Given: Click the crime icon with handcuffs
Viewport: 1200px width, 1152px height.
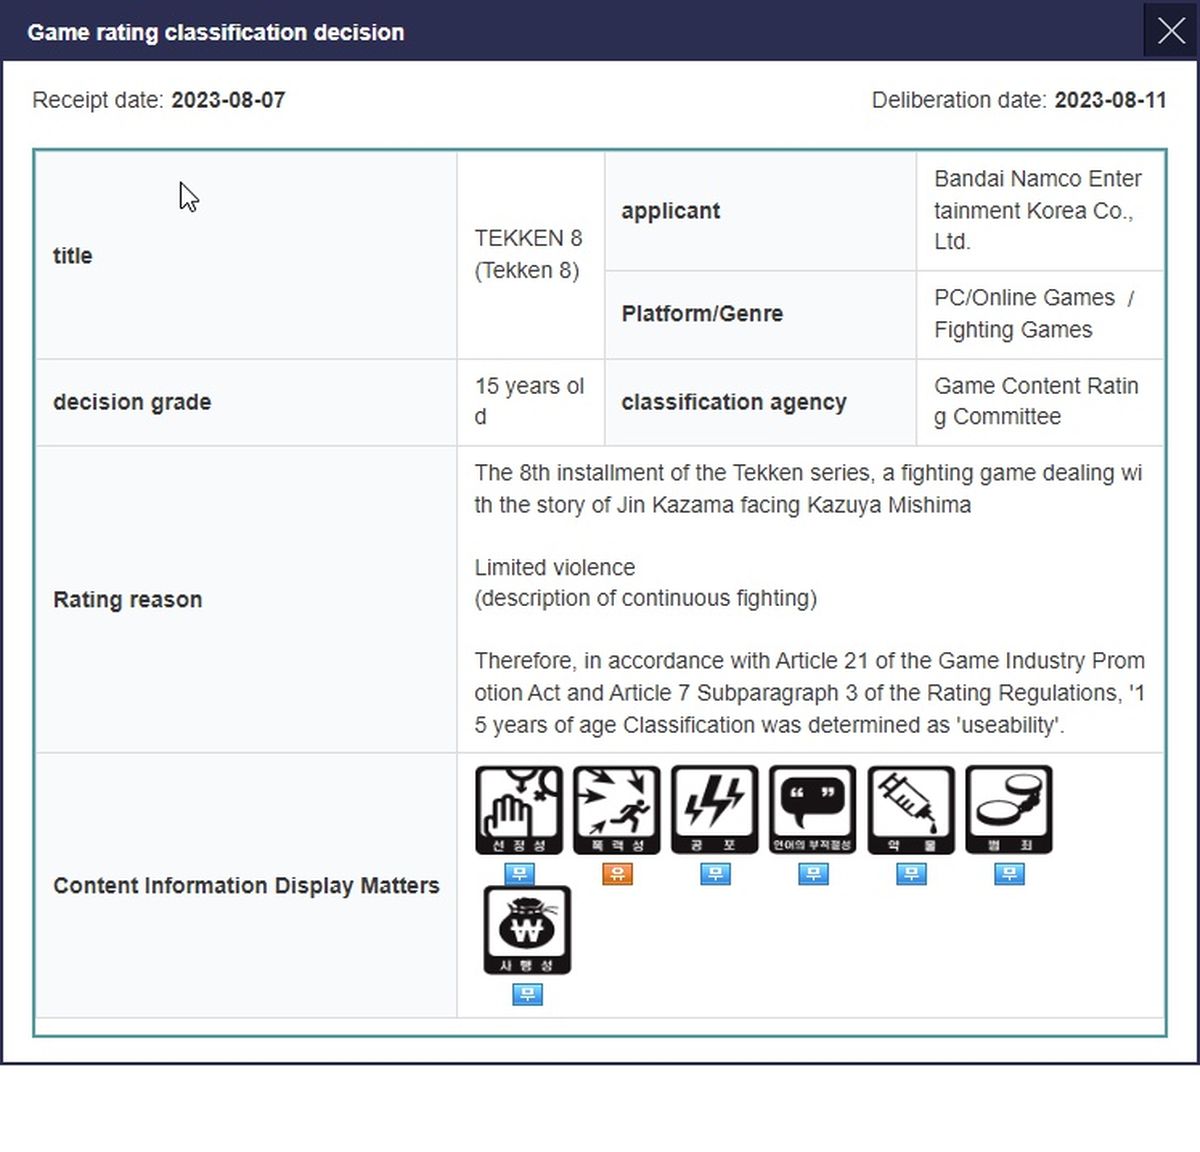Looking at the screenshot, I should 1008,809.
